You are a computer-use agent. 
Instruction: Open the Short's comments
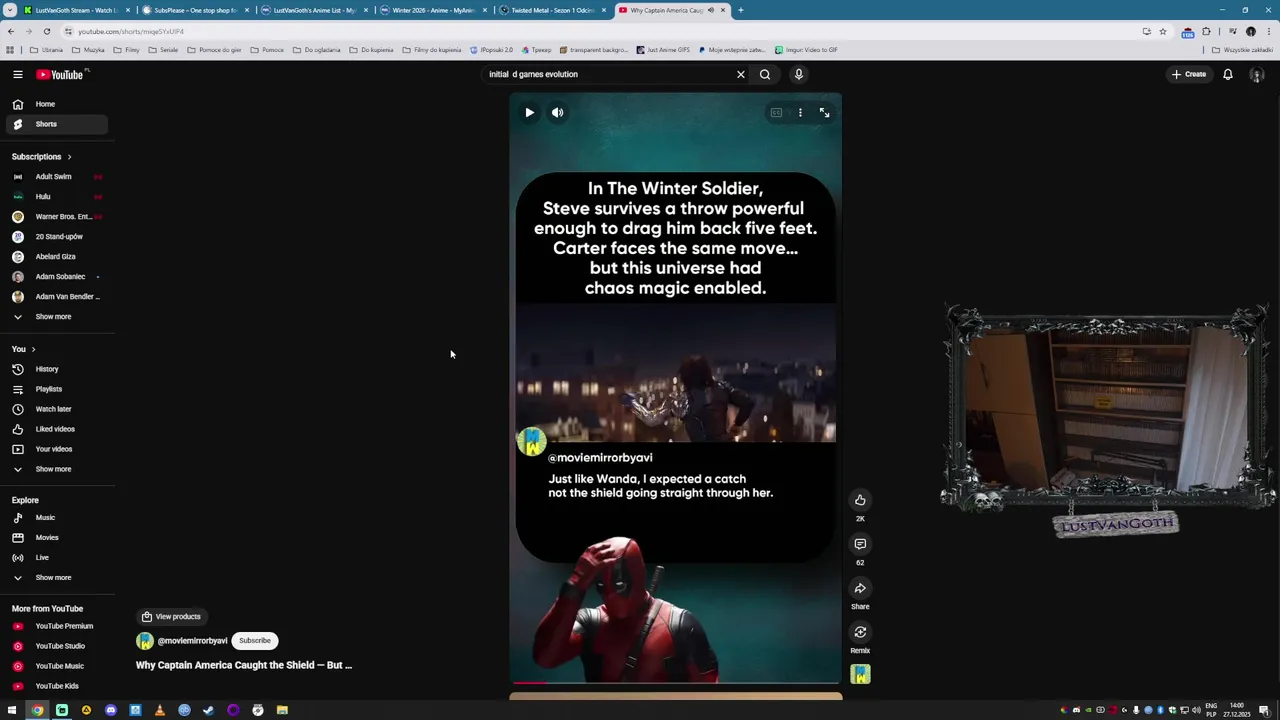coord(860,544)
